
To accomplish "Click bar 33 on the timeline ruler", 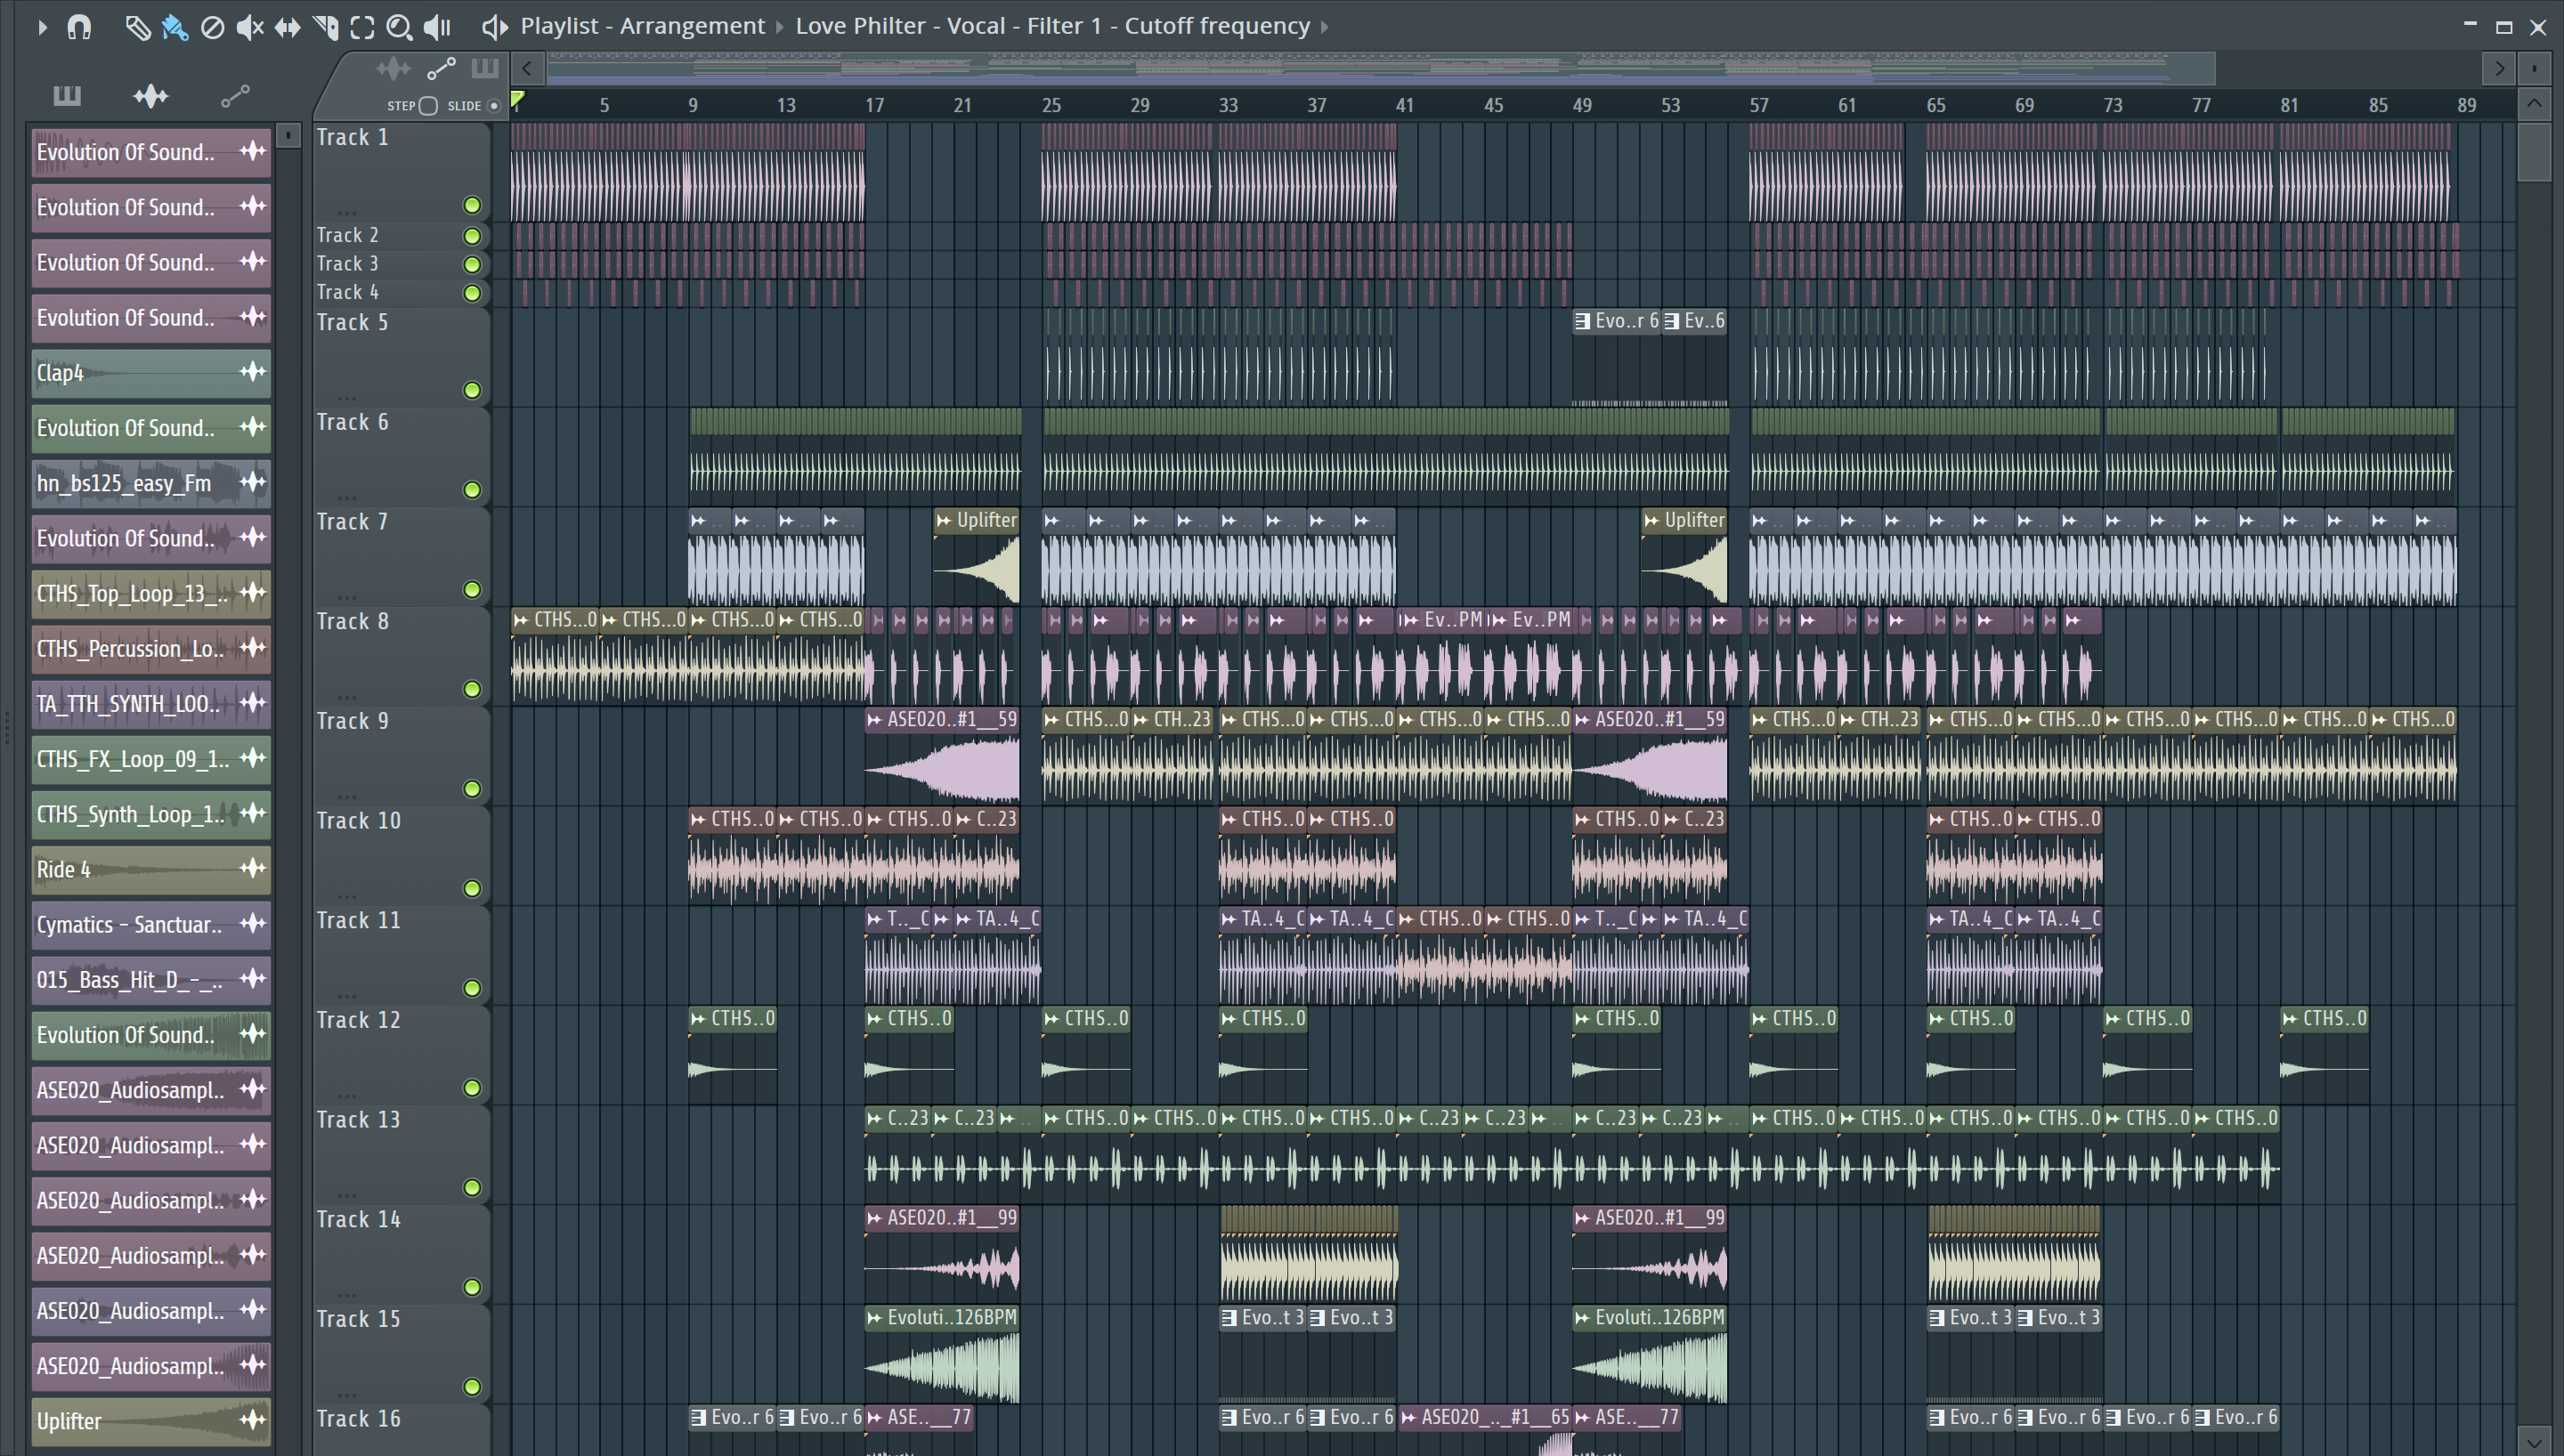I will 1228,105.
